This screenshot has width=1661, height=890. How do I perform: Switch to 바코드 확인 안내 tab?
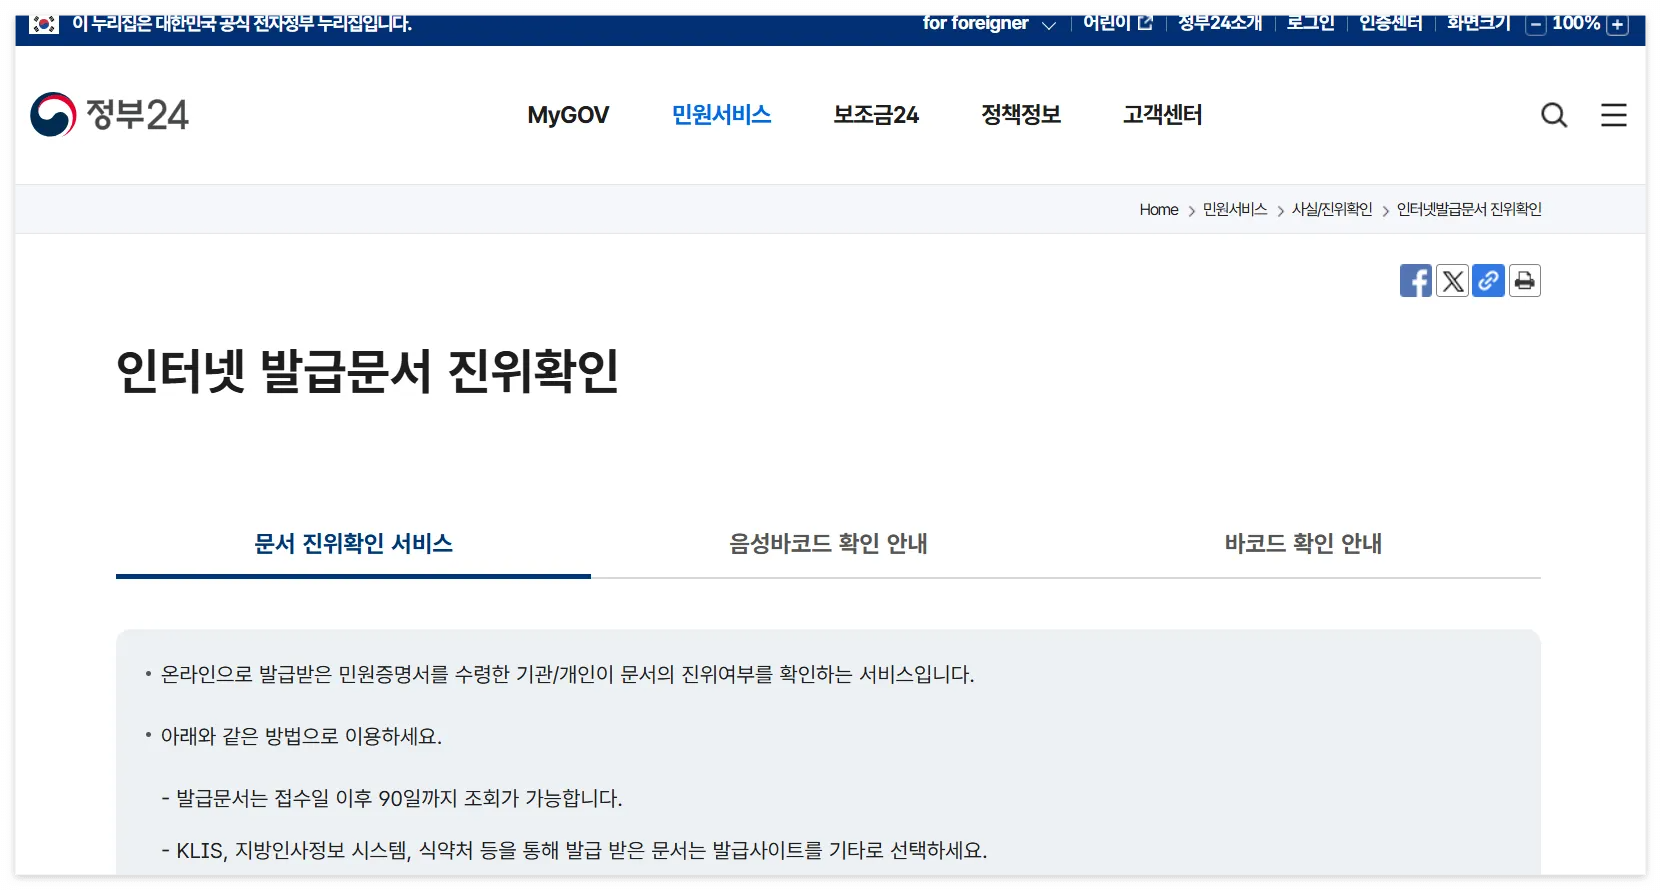point(1303,544)
